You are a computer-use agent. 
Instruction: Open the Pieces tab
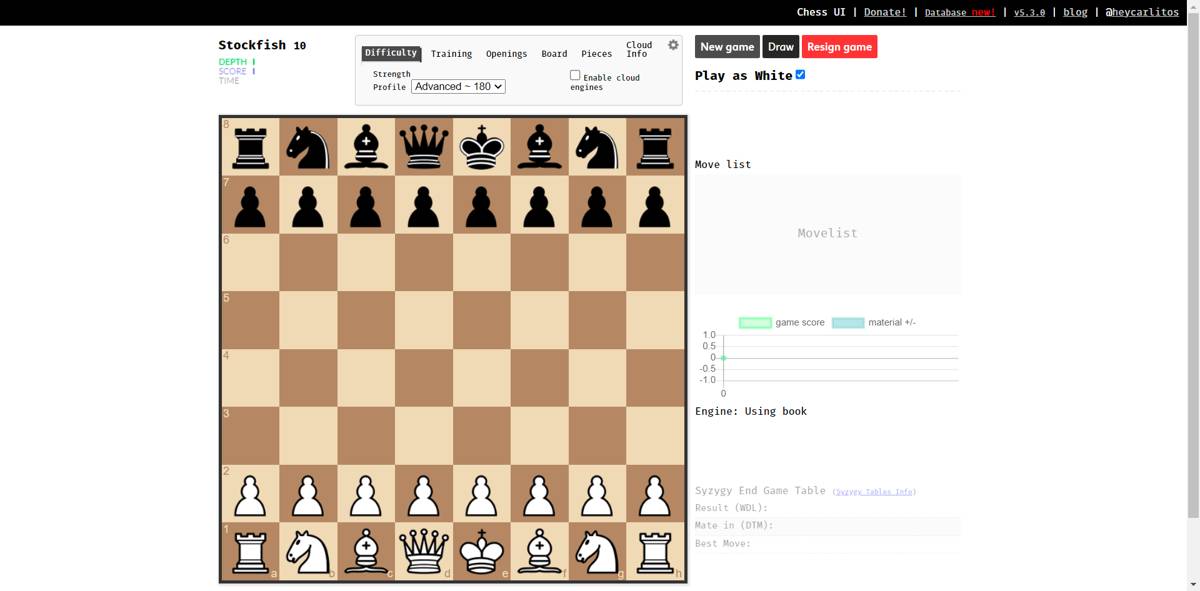(x=596, y=53)
